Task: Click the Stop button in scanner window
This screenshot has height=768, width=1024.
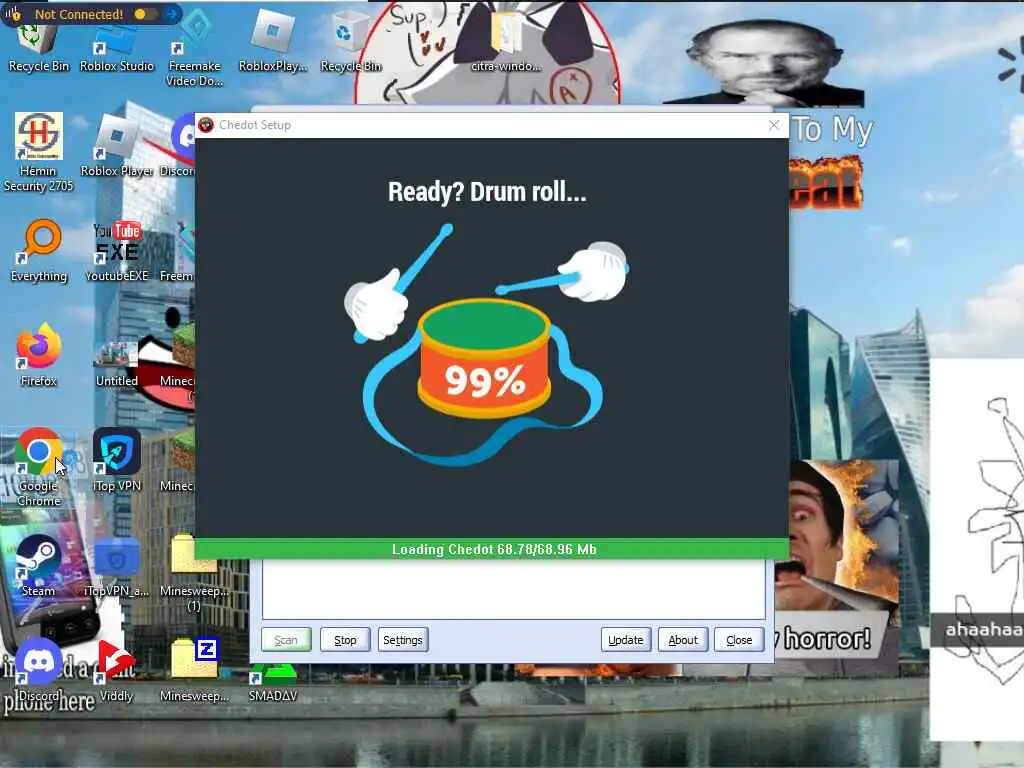Action: pyautogui.click(x=345, y=640)
